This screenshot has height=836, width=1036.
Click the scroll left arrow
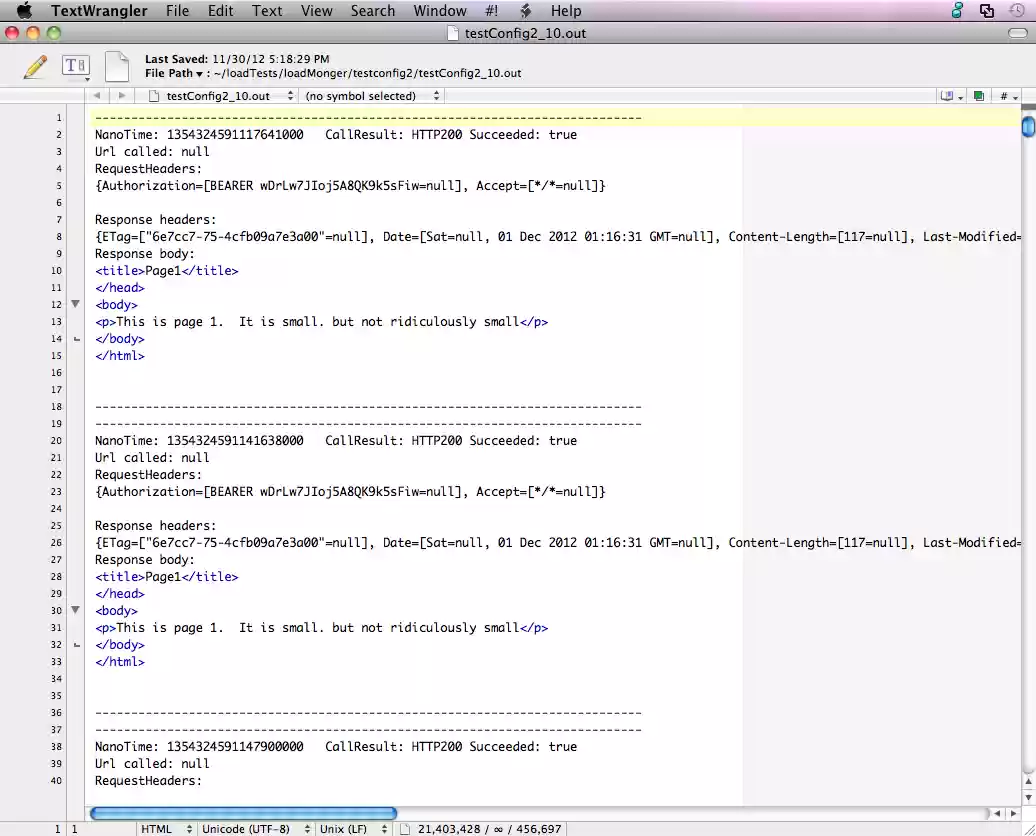tap(997, 814)
